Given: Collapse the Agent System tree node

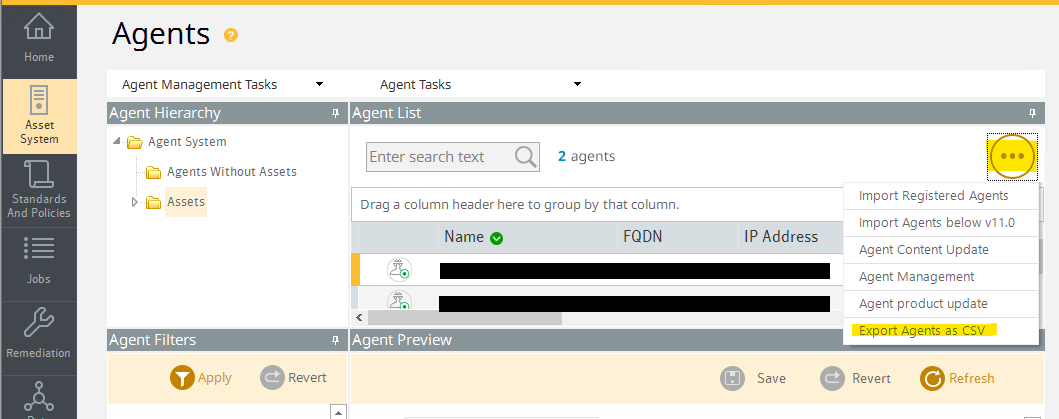Looking at the screenshot, I should (x=119, y=141).
